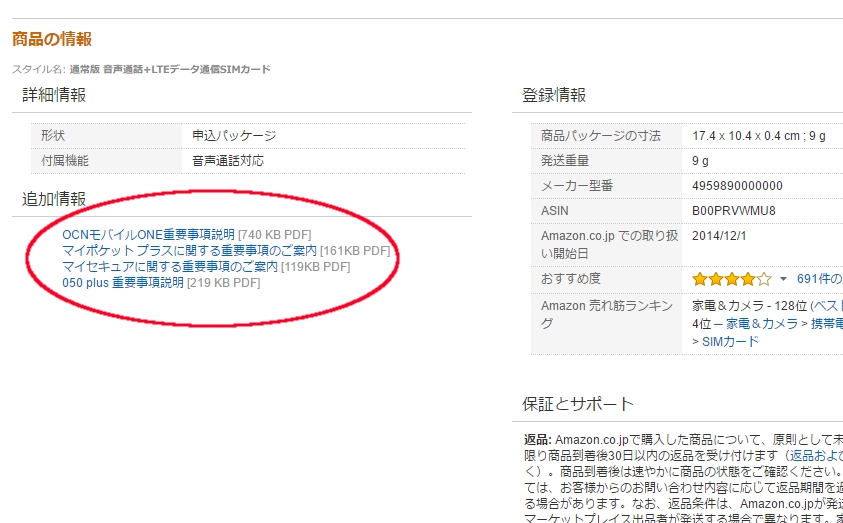The width and height of the screenshot is (843, 523).
Task: Open the 携帯電 category link in ranking
Action: coord(827,324)
